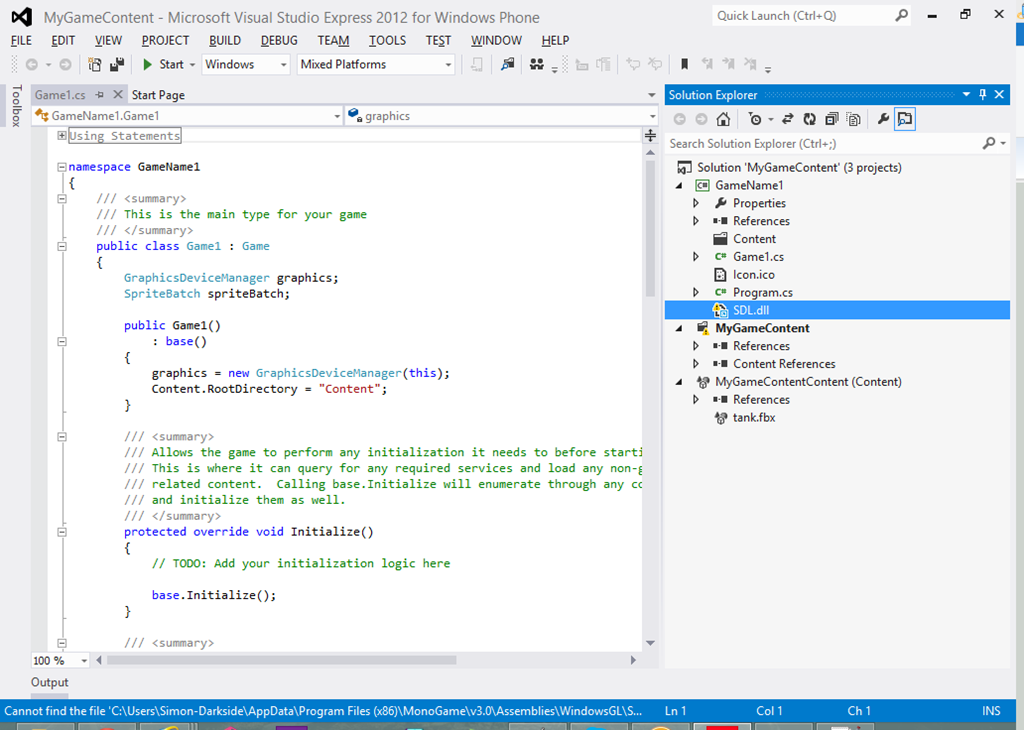Click the bookmark toolbar icon
The image size is (1024, 730).
tap(684, 64)
